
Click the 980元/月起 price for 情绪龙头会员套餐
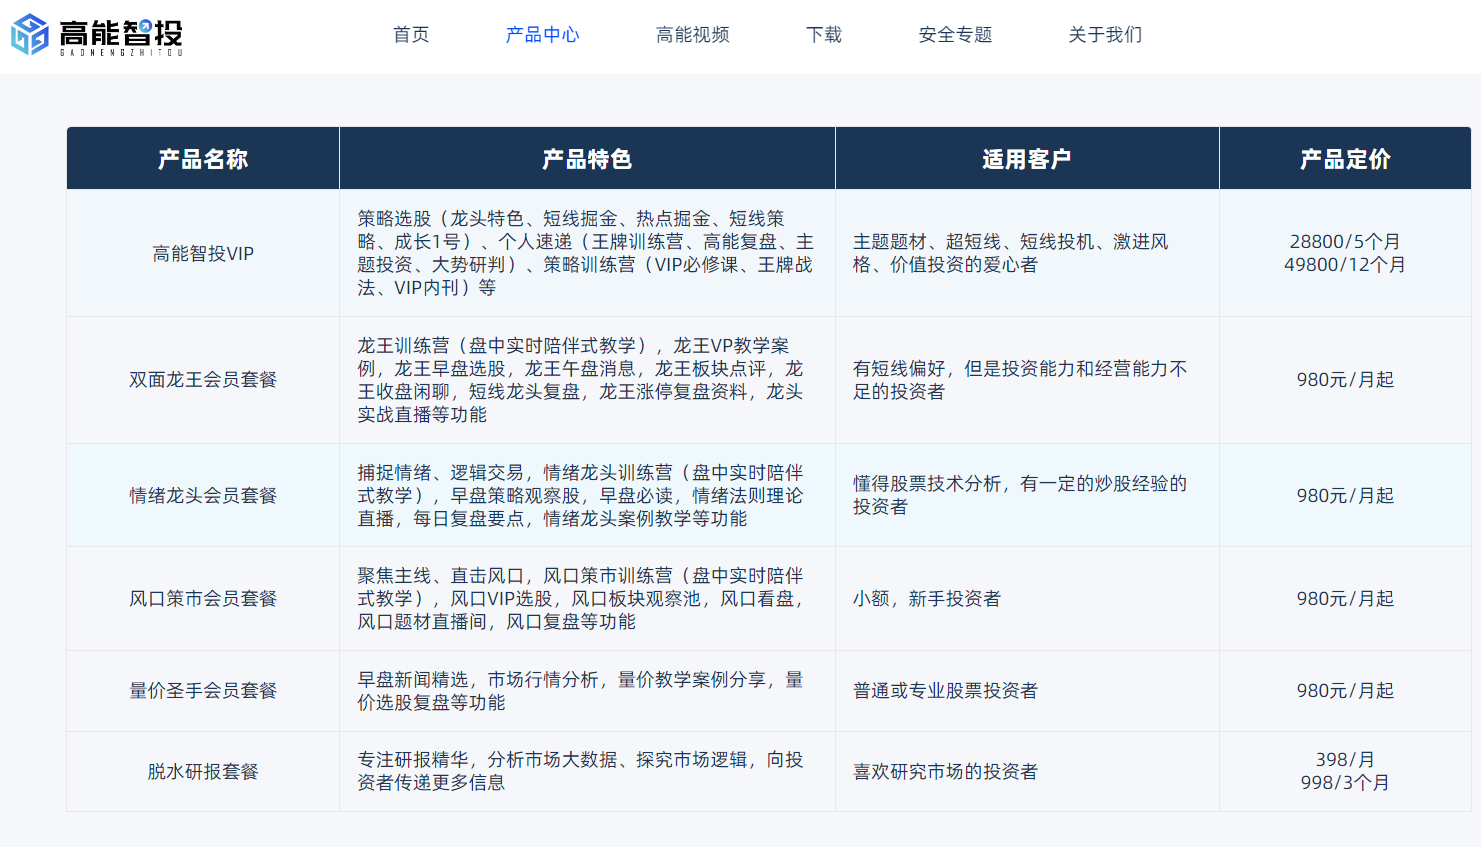point(1345,495)
